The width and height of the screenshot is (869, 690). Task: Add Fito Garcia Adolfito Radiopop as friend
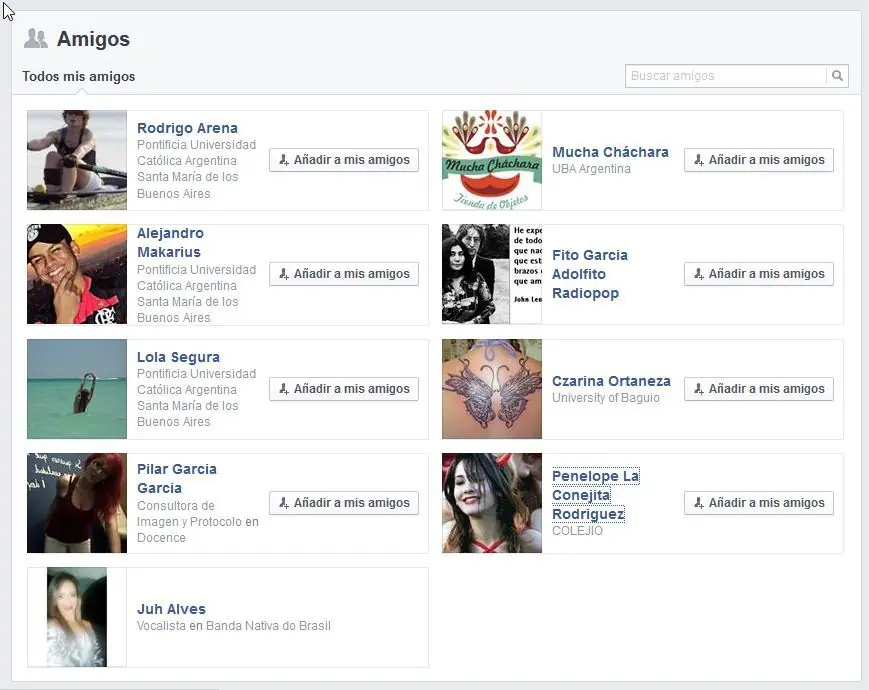(x=759, y=274)
